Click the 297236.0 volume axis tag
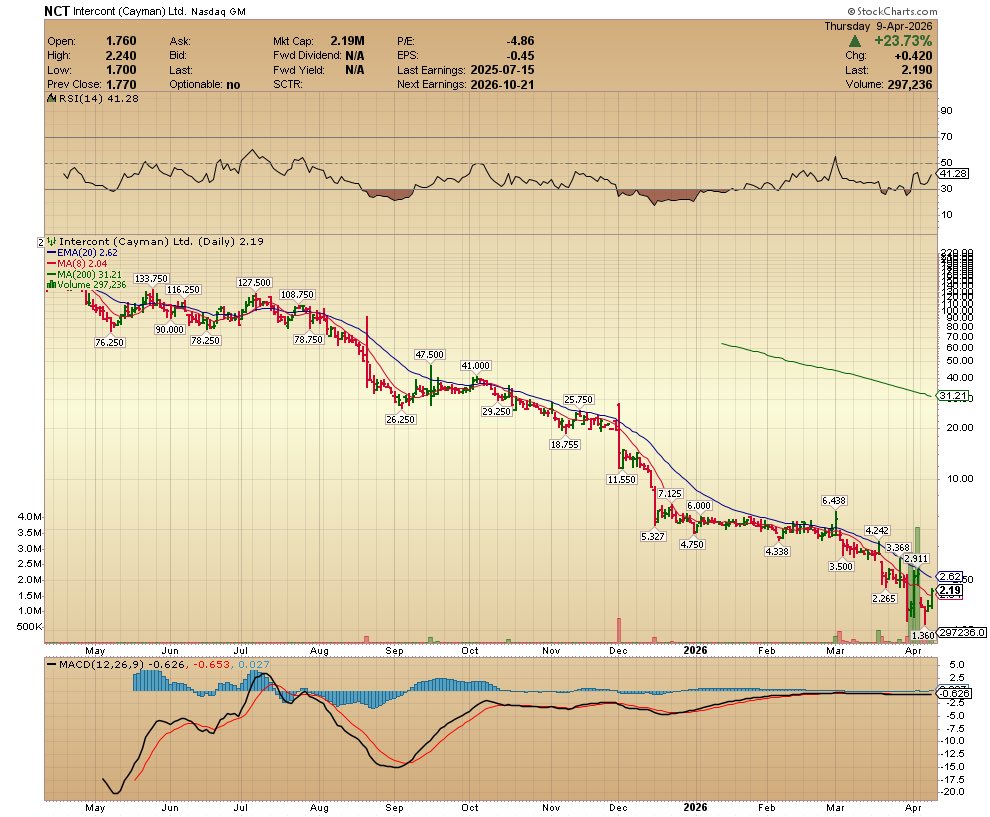 coord(962,632)
